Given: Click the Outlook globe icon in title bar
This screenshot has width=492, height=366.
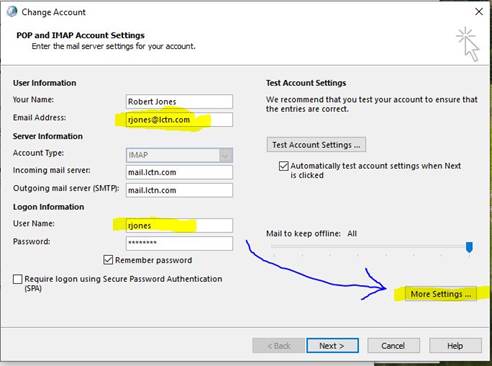Looking at the screenshot, I should point(12,11).
